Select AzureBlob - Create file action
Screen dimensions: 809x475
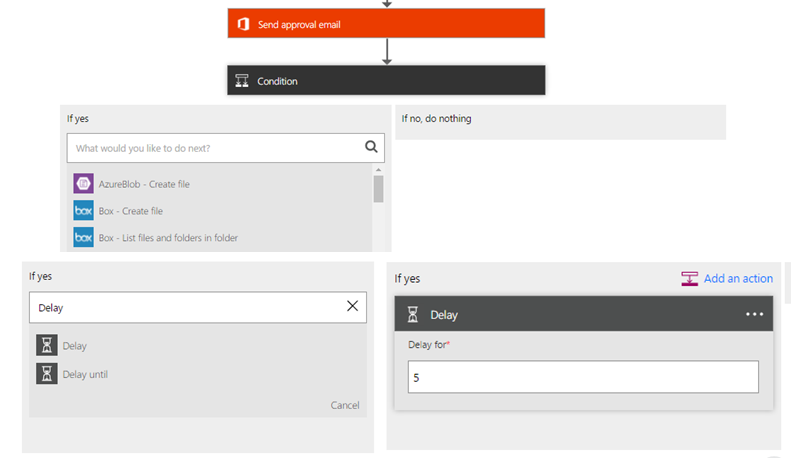144,184
